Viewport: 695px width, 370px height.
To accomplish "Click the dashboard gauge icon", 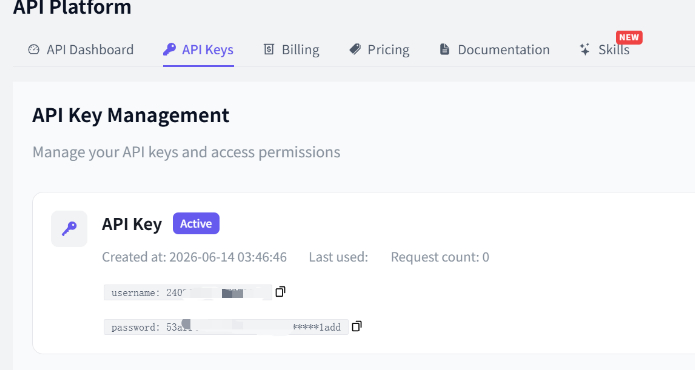I will tap(34, 49).
